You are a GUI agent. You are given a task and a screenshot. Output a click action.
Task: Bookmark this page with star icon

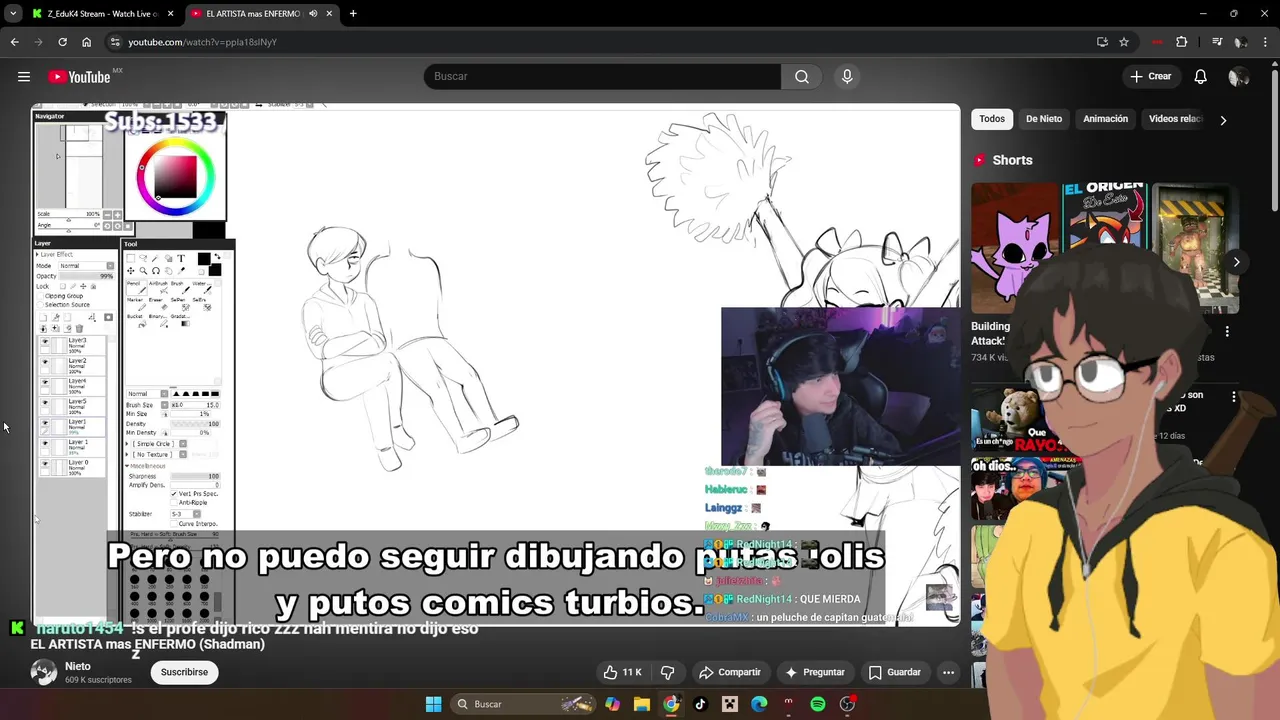coord(1124,42)
